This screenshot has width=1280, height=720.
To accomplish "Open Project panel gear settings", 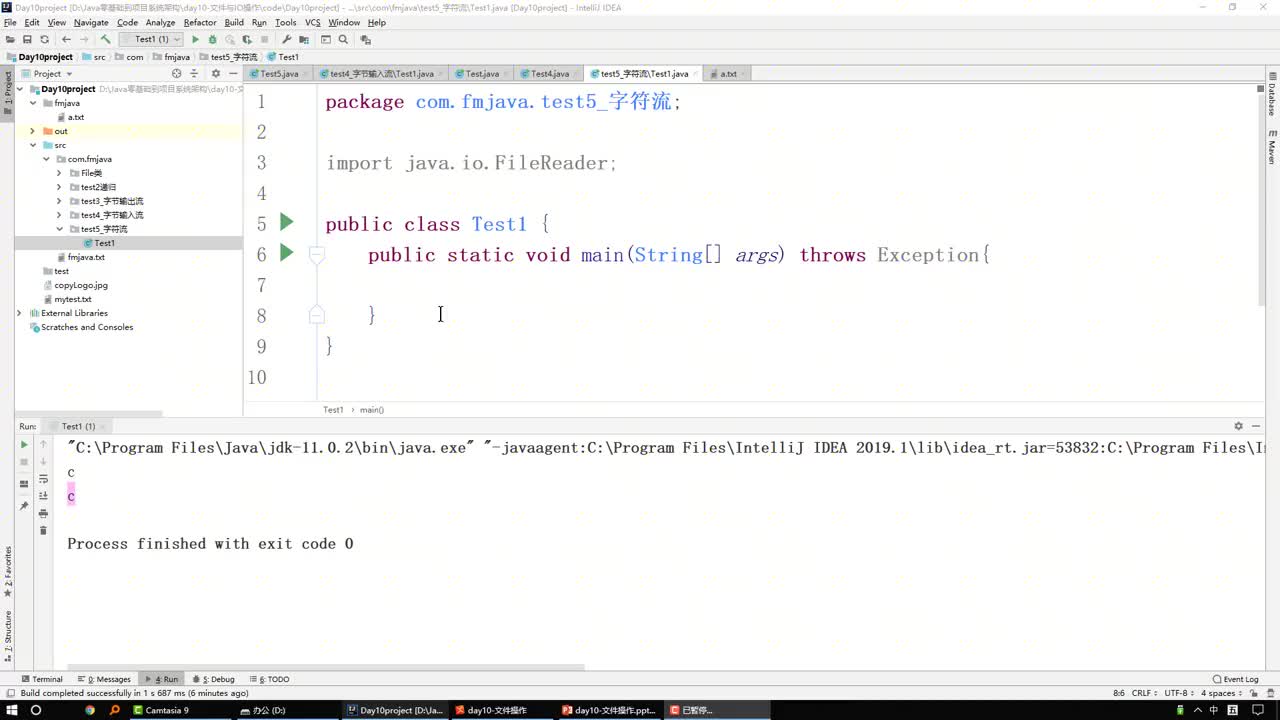I will [215, 74].
